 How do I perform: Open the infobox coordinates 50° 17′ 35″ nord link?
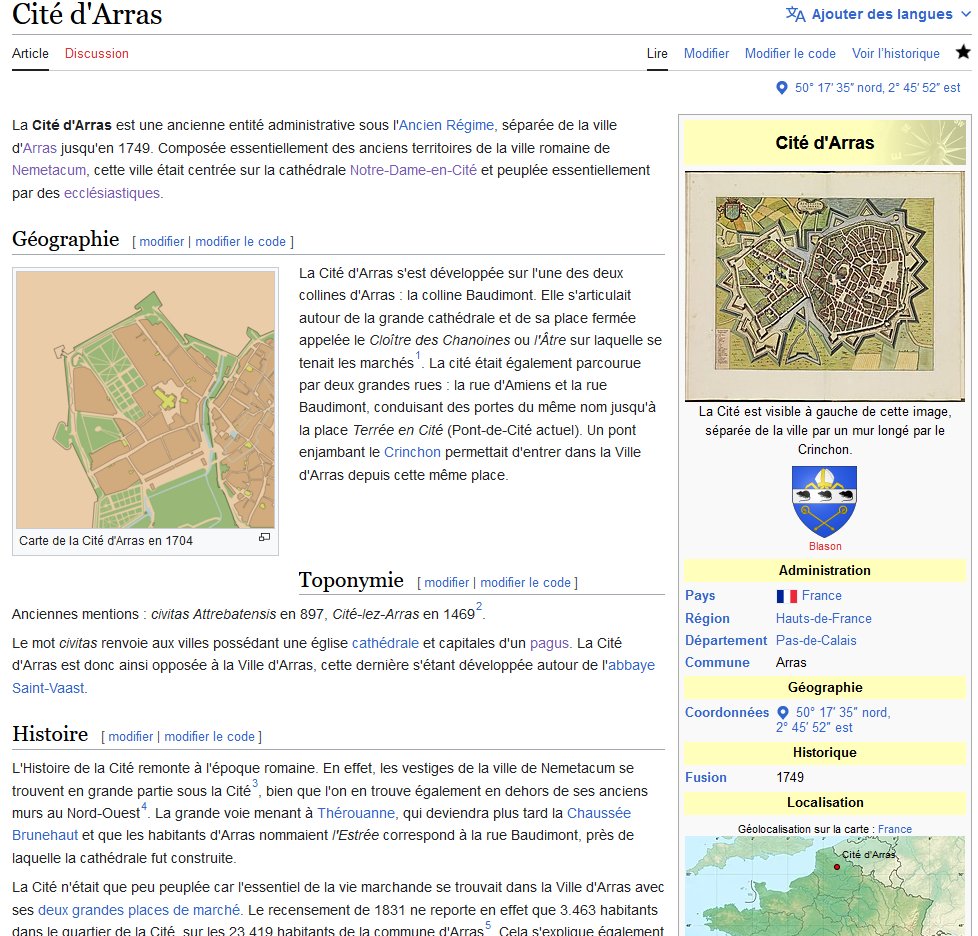pos(833,720)
